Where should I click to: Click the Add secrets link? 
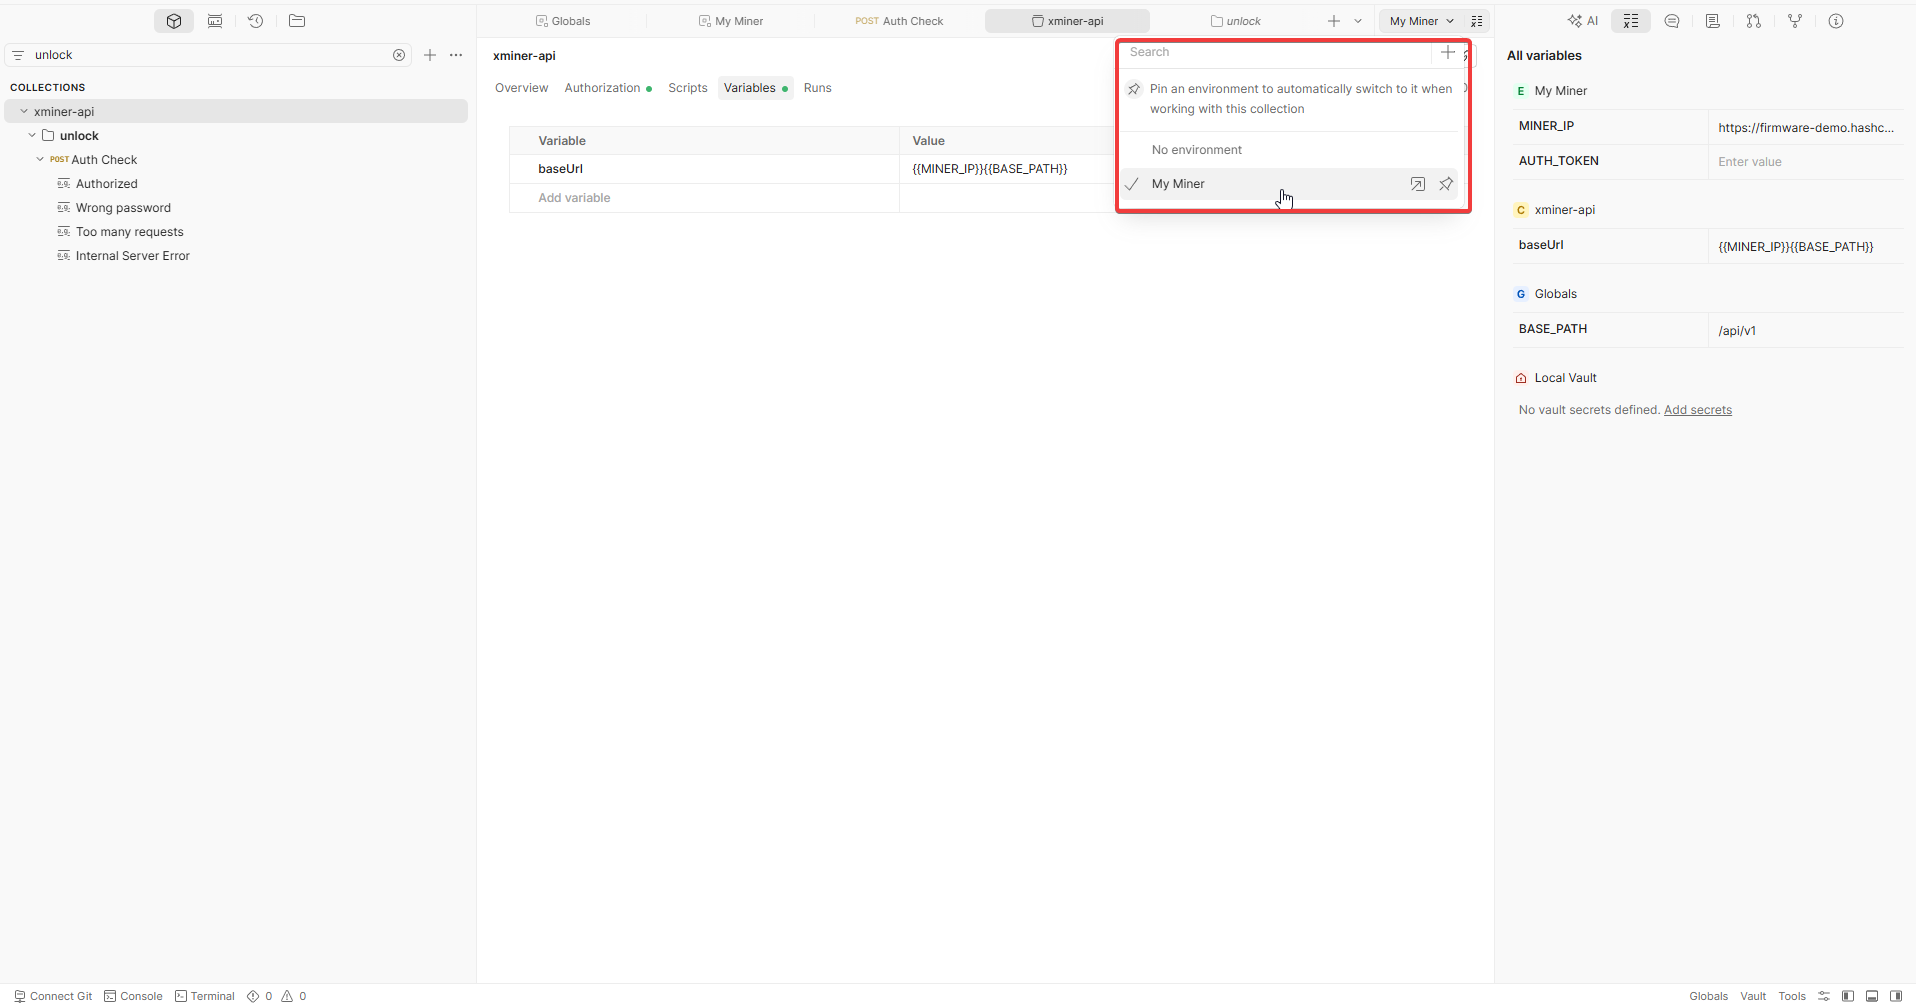point(1698,410)
